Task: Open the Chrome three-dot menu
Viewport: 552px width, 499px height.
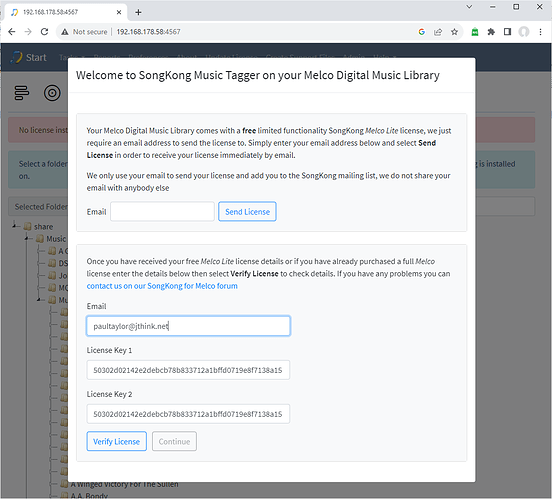Action: [540, 32]
